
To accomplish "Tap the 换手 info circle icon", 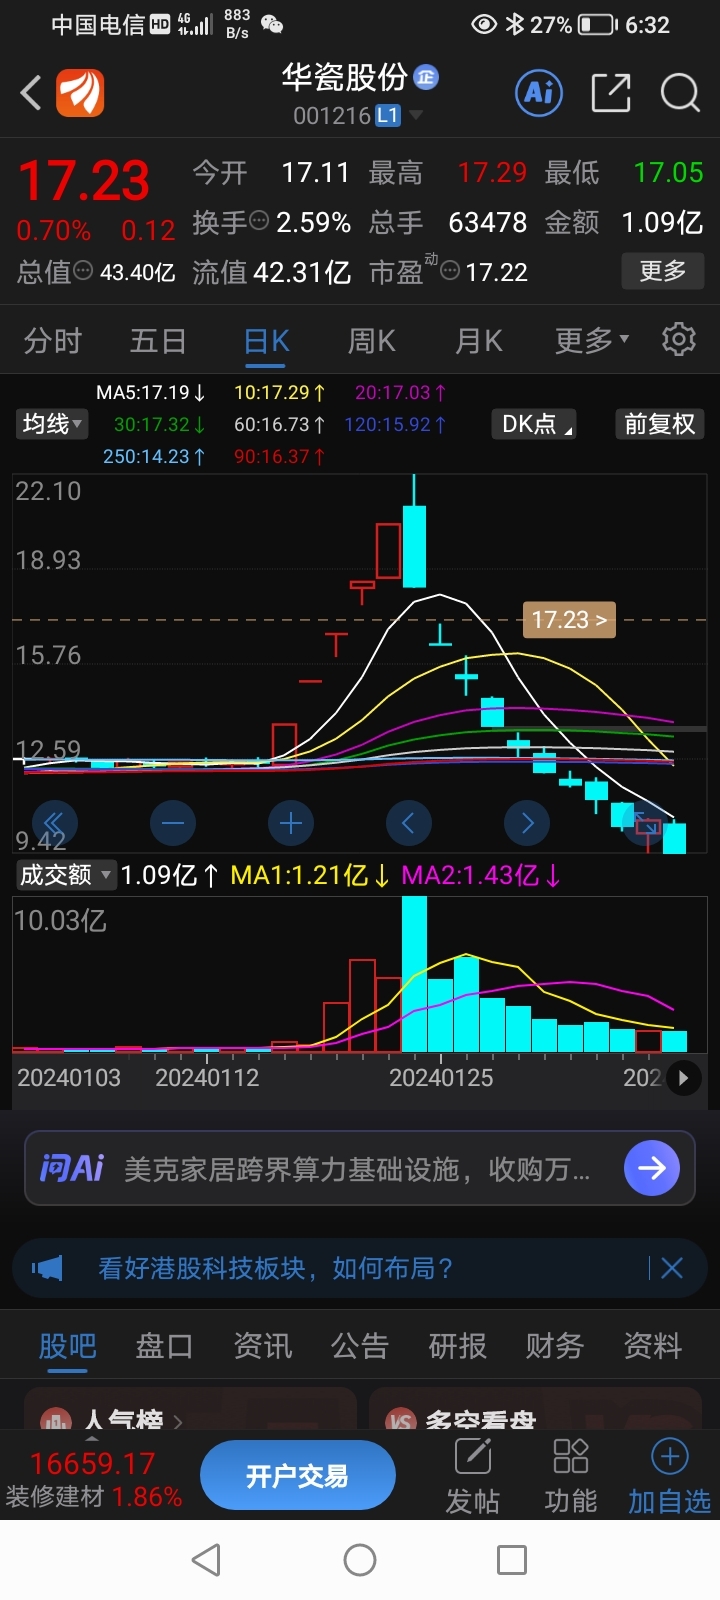I will point(258,221).
